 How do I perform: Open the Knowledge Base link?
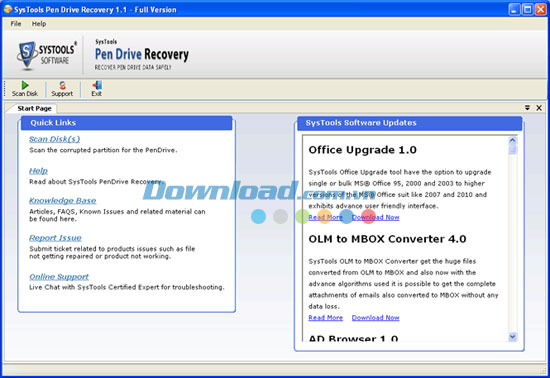(62, 201)
